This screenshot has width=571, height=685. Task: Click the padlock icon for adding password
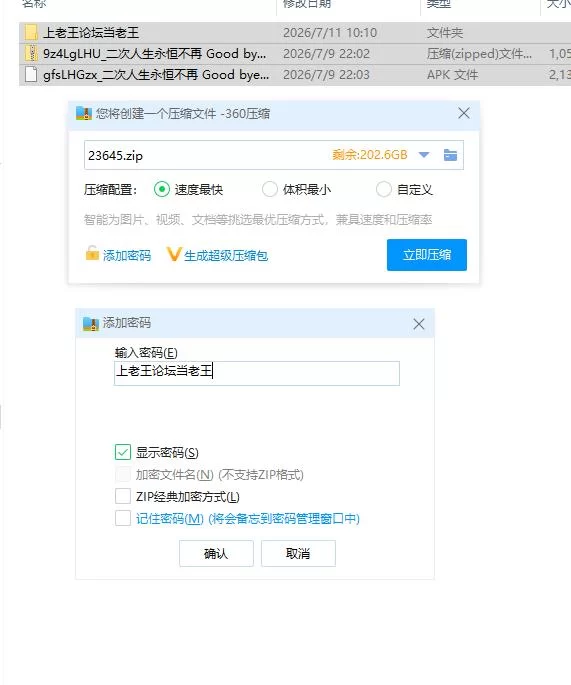92,253
